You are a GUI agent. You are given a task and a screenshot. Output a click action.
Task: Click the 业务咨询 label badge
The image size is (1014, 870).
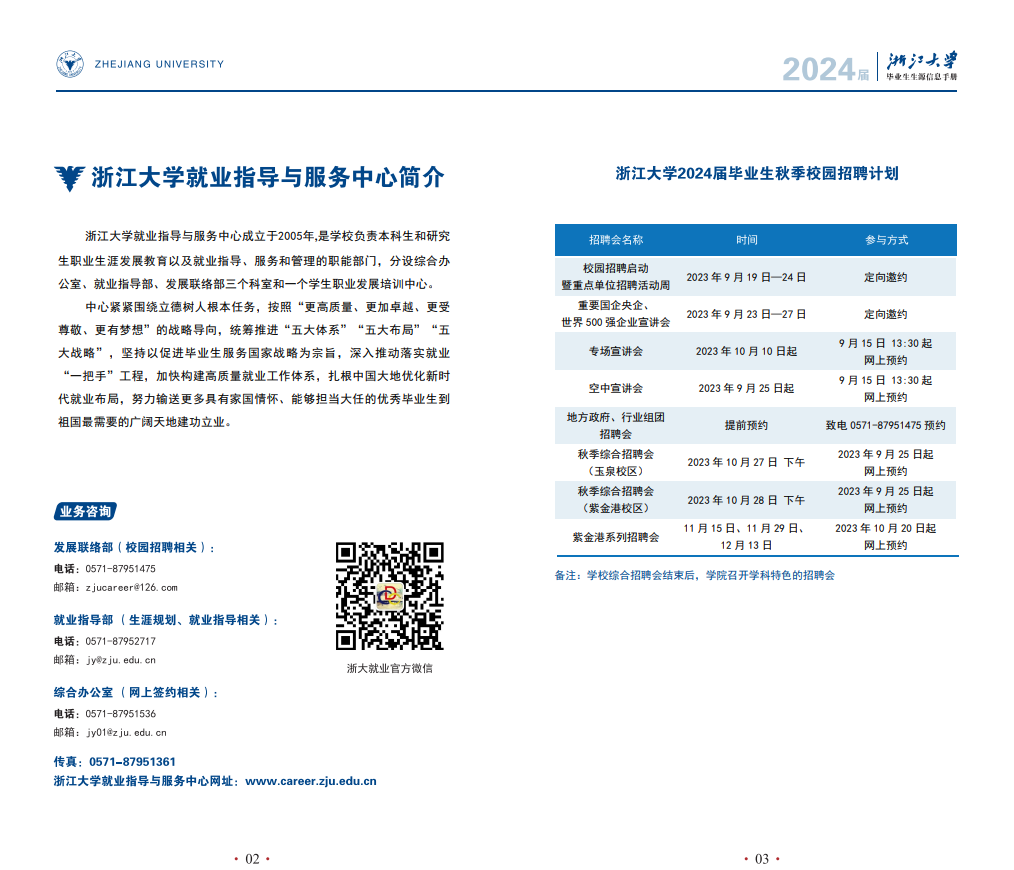(x=85, y=511)
